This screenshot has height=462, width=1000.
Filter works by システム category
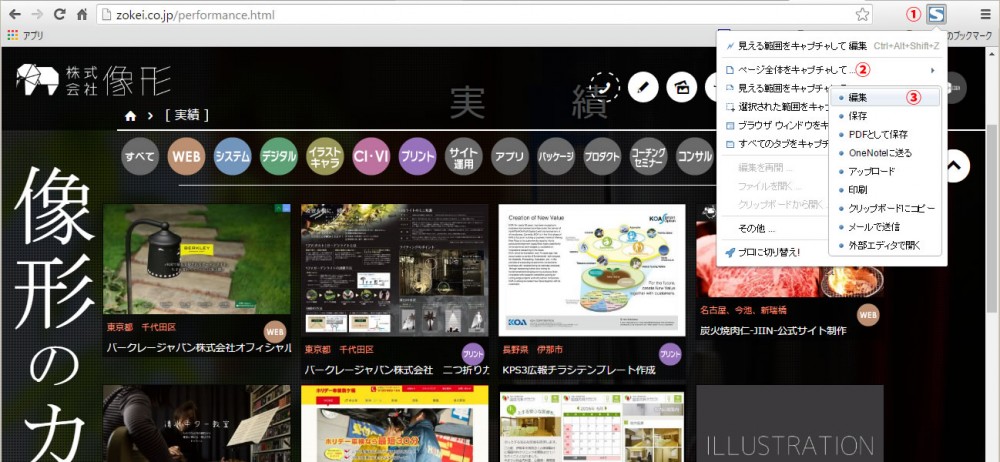(232, 156)
